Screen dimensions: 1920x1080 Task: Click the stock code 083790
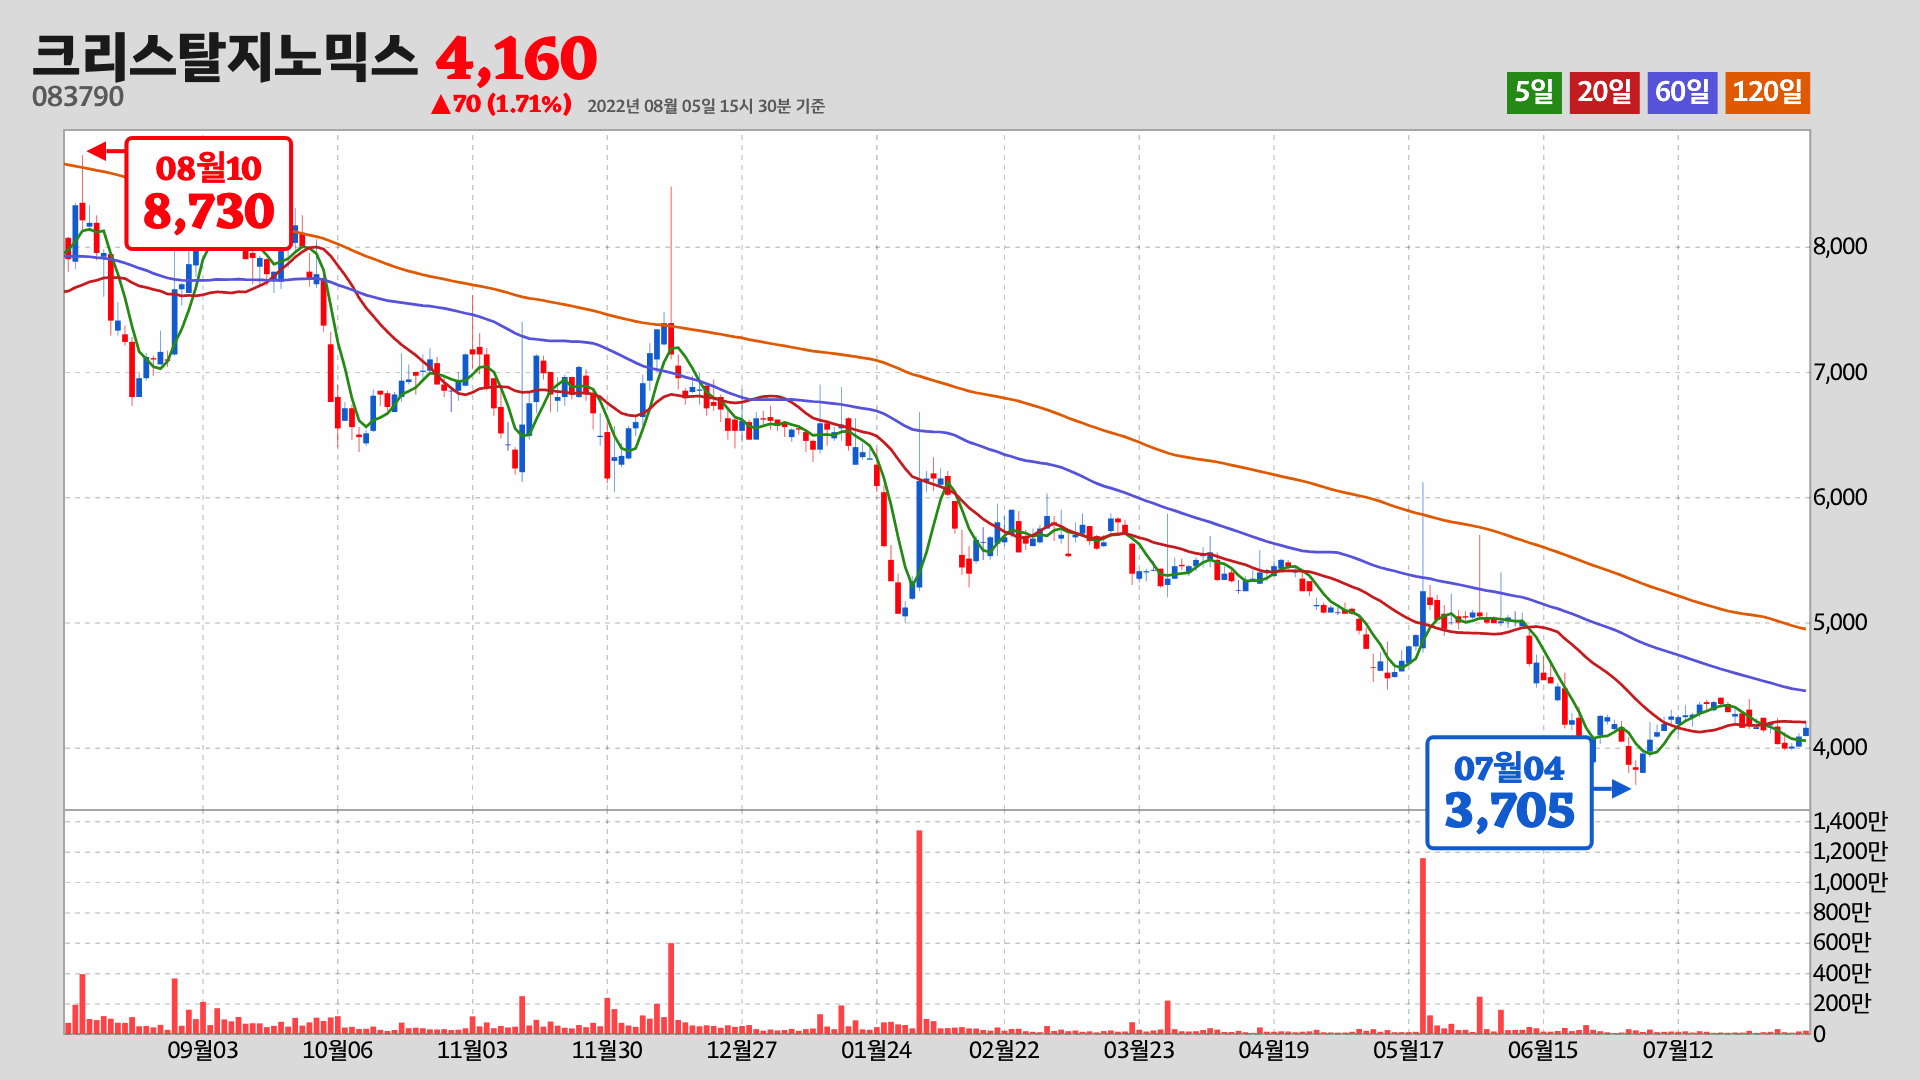pyautogui.click(x=78, y=97)
